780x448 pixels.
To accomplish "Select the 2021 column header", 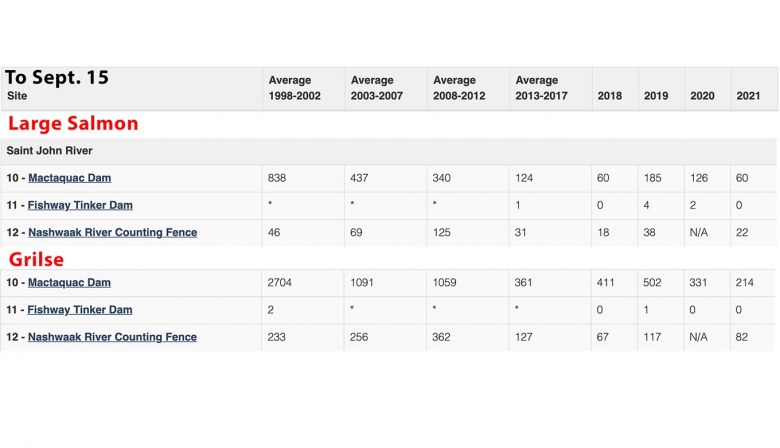I will click(748, 96).
